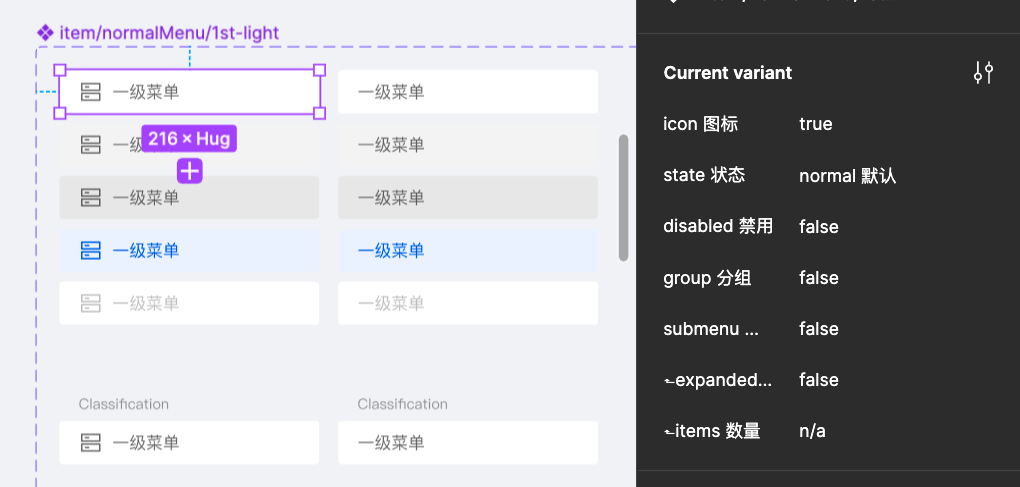
Task: Change the icon 图标 value true
Action: point(816,124)
